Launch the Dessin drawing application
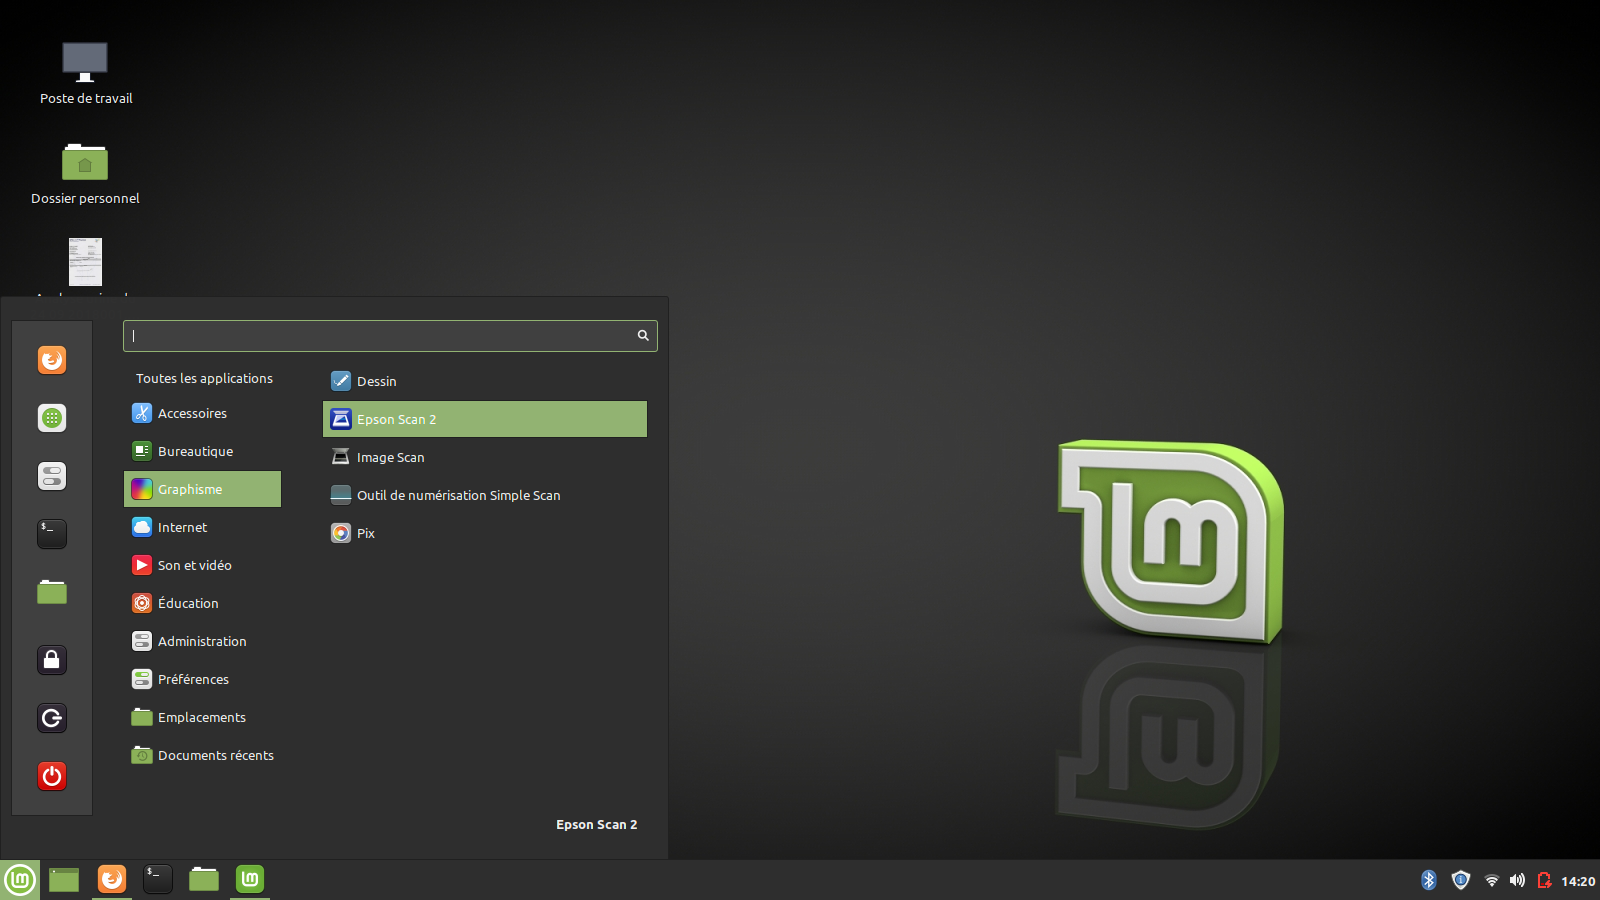The image size is (1600, 900). pyautogui.click(x=485, y=381)
